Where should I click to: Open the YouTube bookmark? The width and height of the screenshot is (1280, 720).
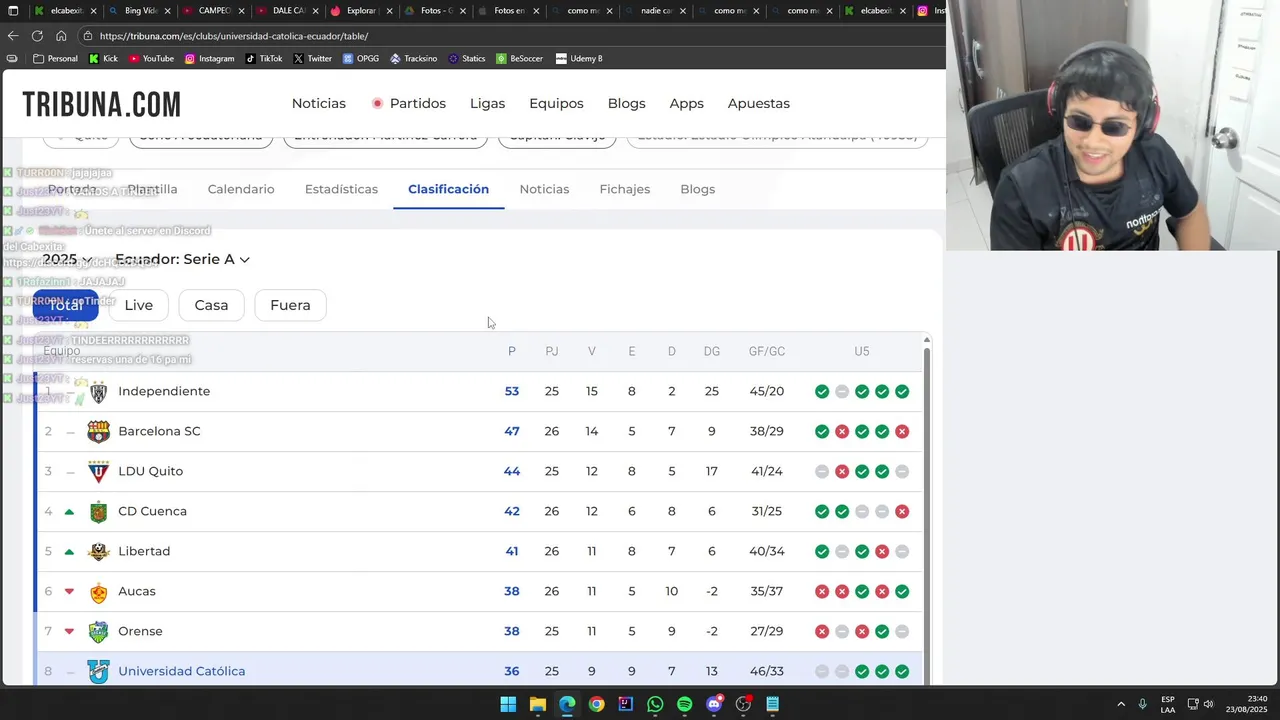tap(150, 59)
